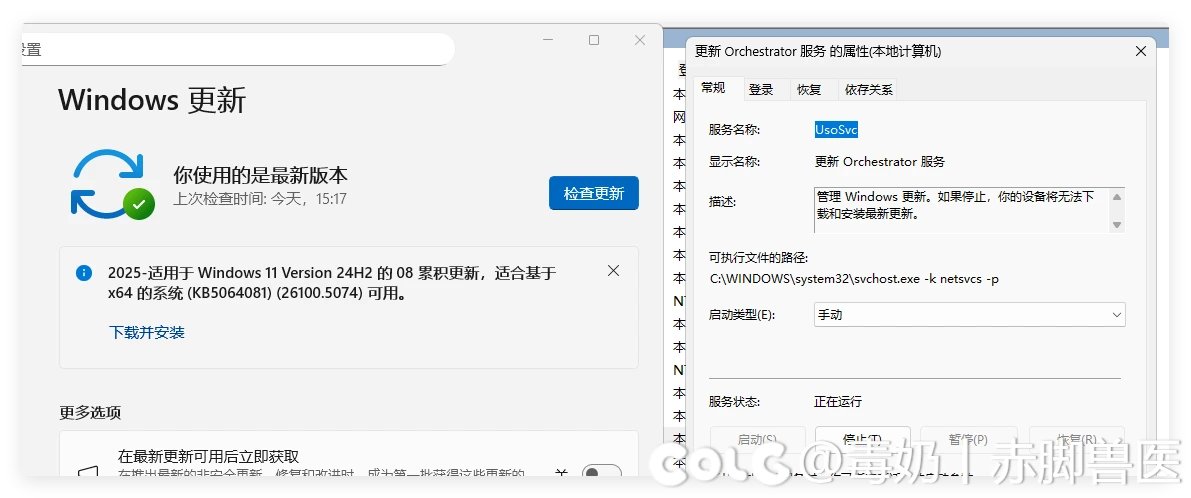
Task: Click description box scroll up arrow
Action: click(1117, 197)
